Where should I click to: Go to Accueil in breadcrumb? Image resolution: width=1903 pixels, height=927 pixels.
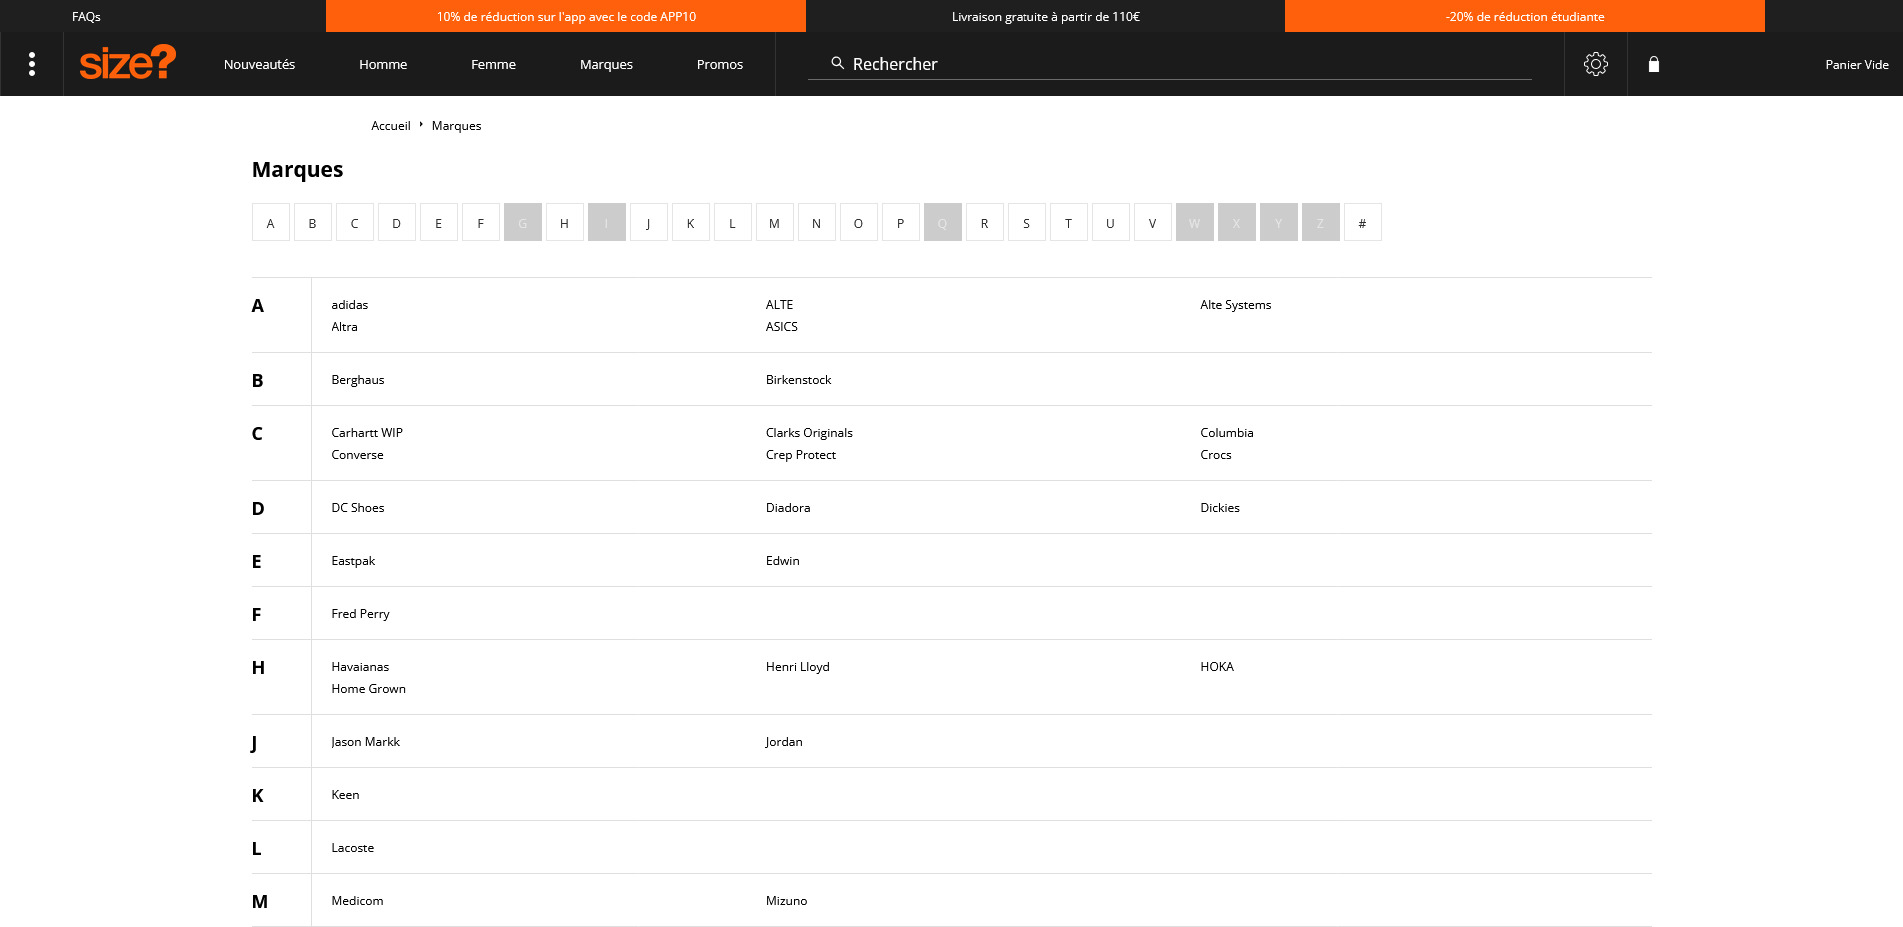pos(391,126)
